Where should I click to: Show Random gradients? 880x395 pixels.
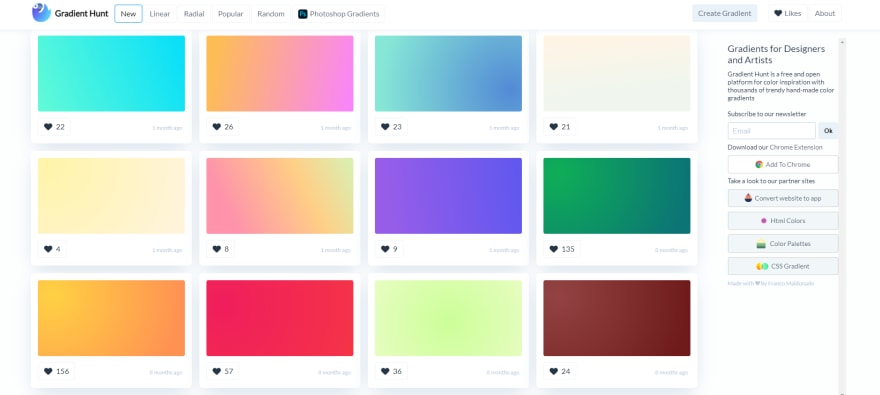click(x=271, y=13)
